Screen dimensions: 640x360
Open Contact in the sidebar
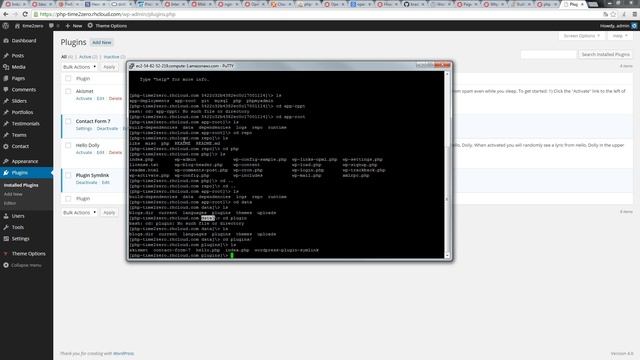pyautogui.click(x=20, y=146)
